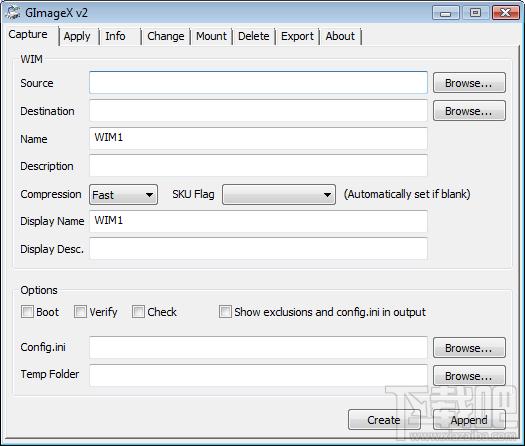This screenshot has height=446, width=525.
Task: Expand the SKU Flag dropdown
Action: point(279,195)
